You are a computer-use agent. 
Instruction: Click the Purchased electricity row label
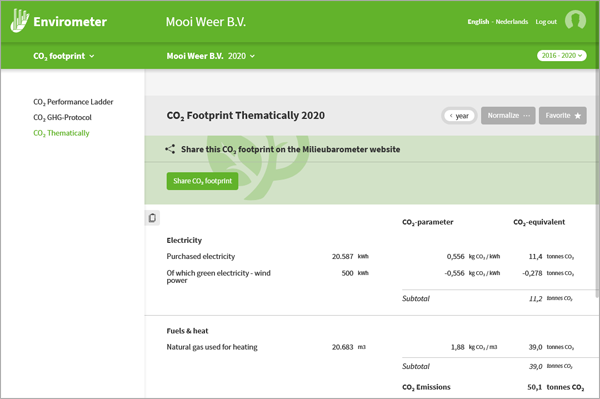click(x=201, y=256)
